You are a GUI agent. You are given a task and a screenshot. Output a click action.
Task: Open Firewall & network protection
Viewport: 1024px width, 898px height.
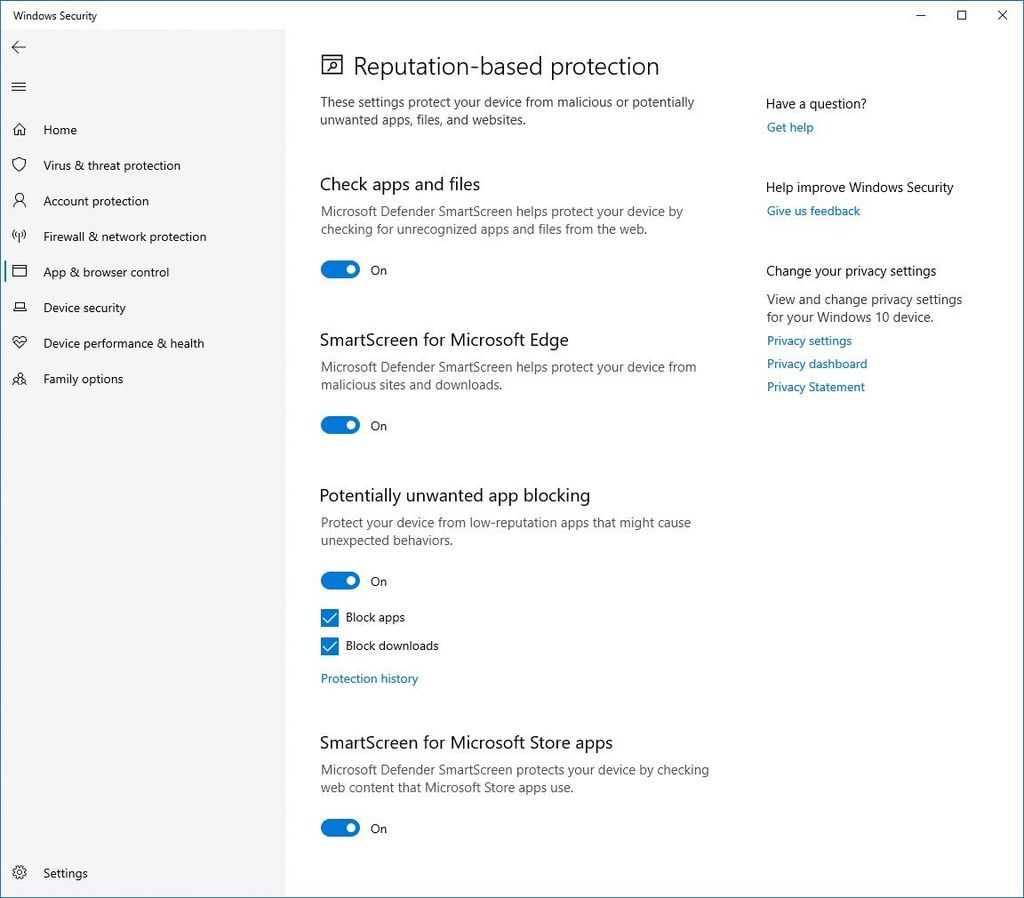click(19, 236)
